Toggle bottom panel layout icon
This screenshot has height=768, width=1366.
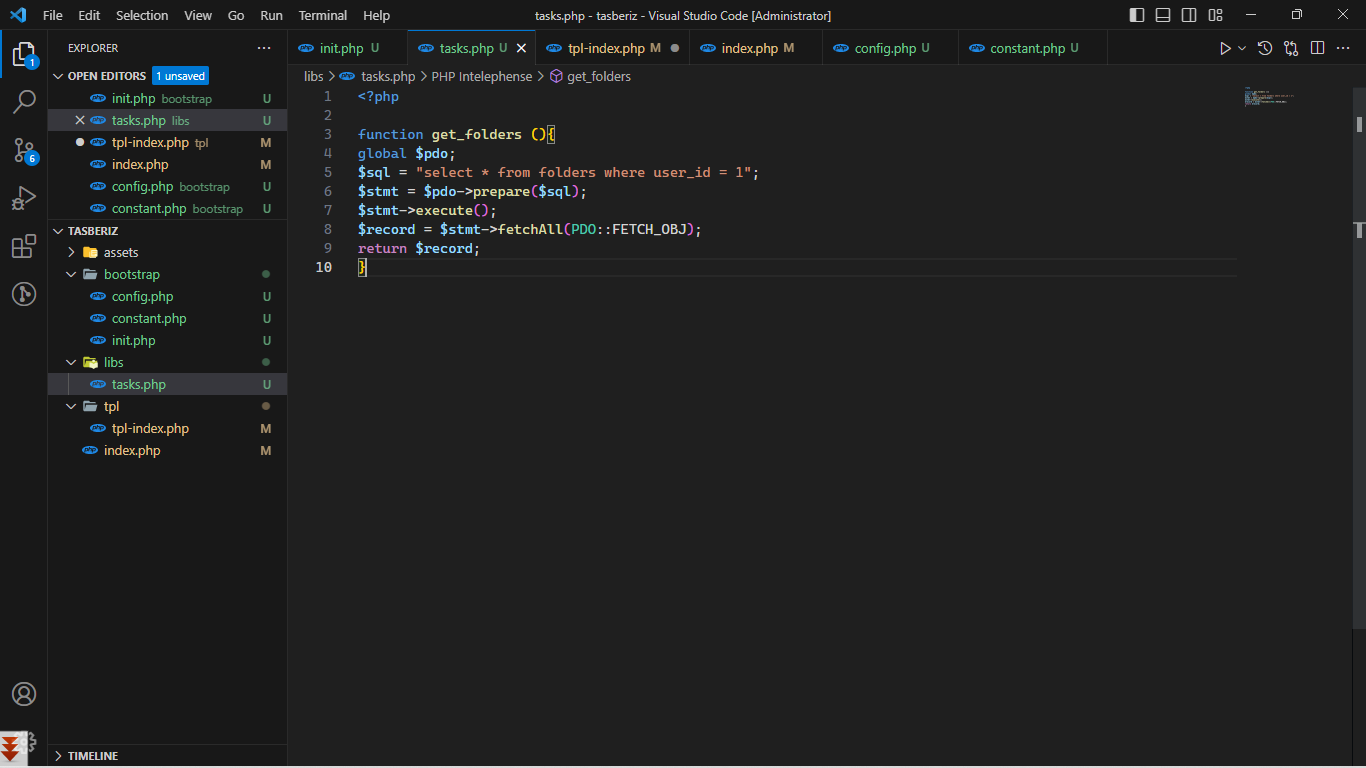coord(1163,15)
